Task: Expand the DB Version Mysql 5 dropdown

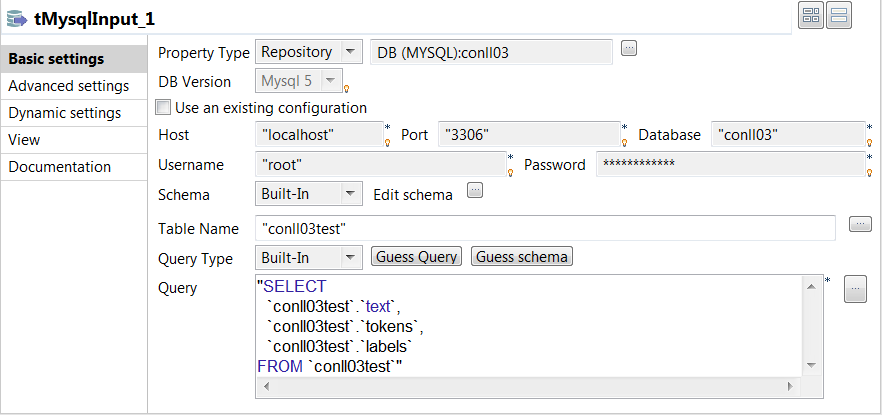Action: [333, 81]
